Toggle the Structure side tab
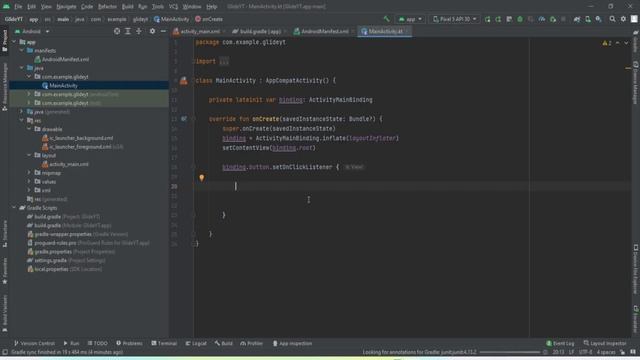Image resolution: width=640 pixels, height=360 pixels. click(4, 234)
